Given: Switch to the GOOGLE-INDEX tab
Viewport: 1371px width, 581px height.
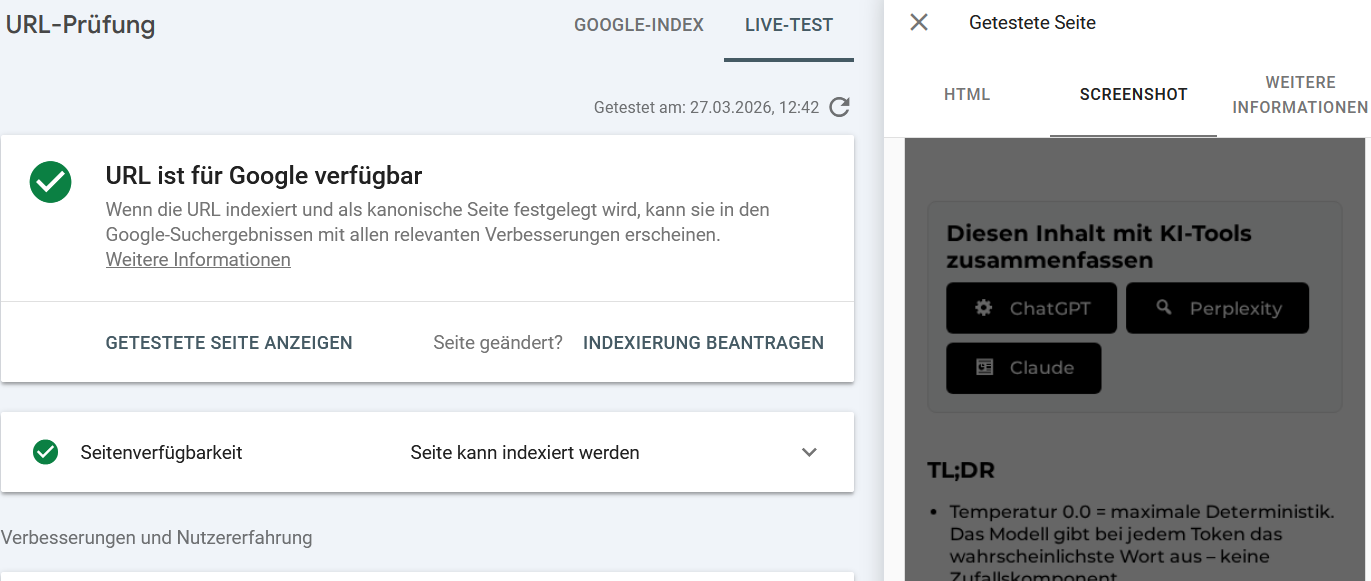Looking at the screenshot, I should [x=638, y=25].
